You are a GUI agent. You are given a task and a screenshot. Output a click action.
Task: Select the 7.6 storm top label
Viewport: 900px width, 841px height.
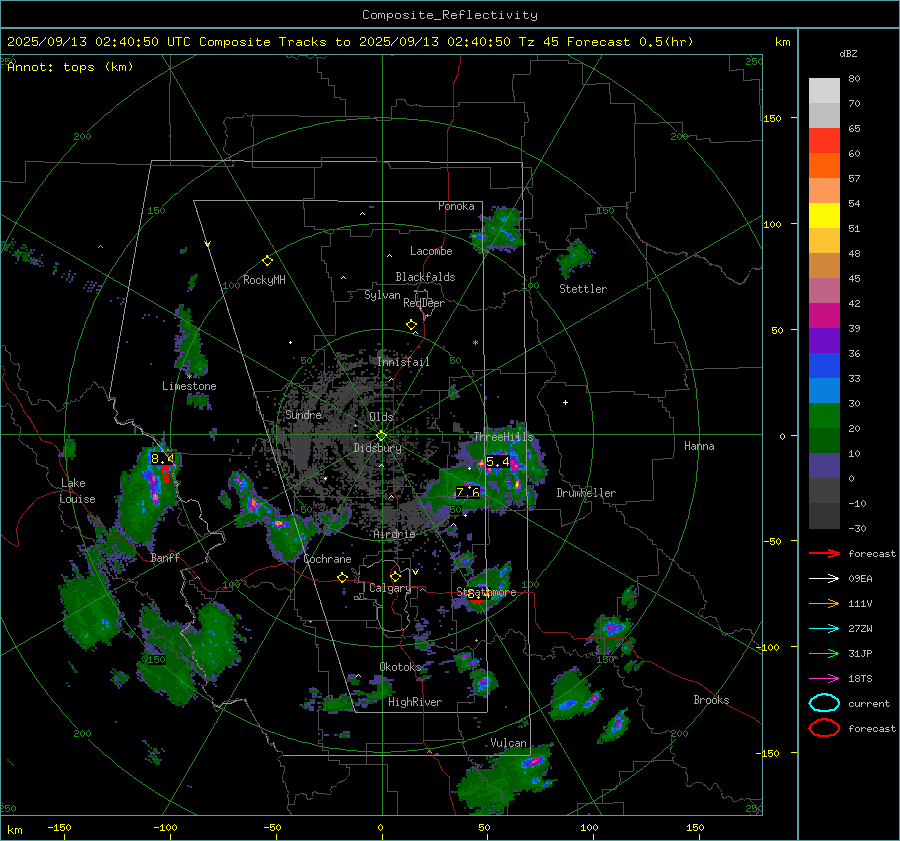point(468,492)
